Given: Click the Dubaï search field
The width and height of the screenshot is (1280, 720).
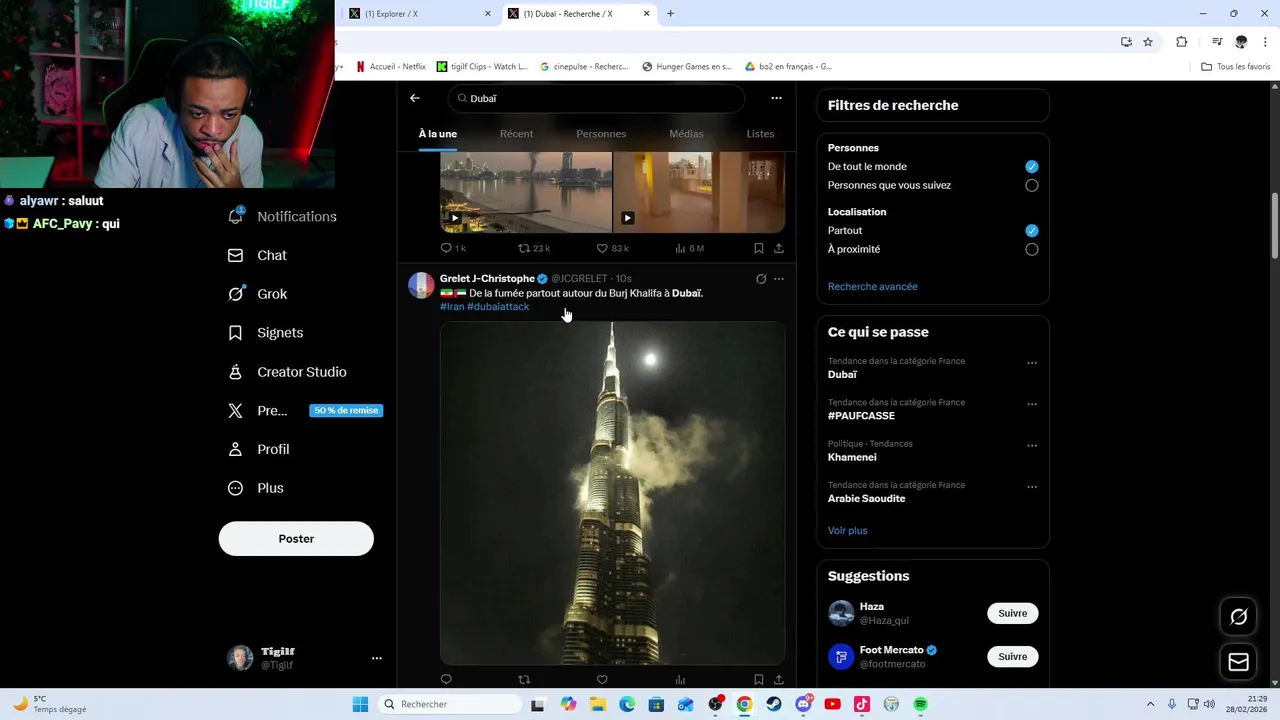Looking at the screenshot, I should [596, 98].
